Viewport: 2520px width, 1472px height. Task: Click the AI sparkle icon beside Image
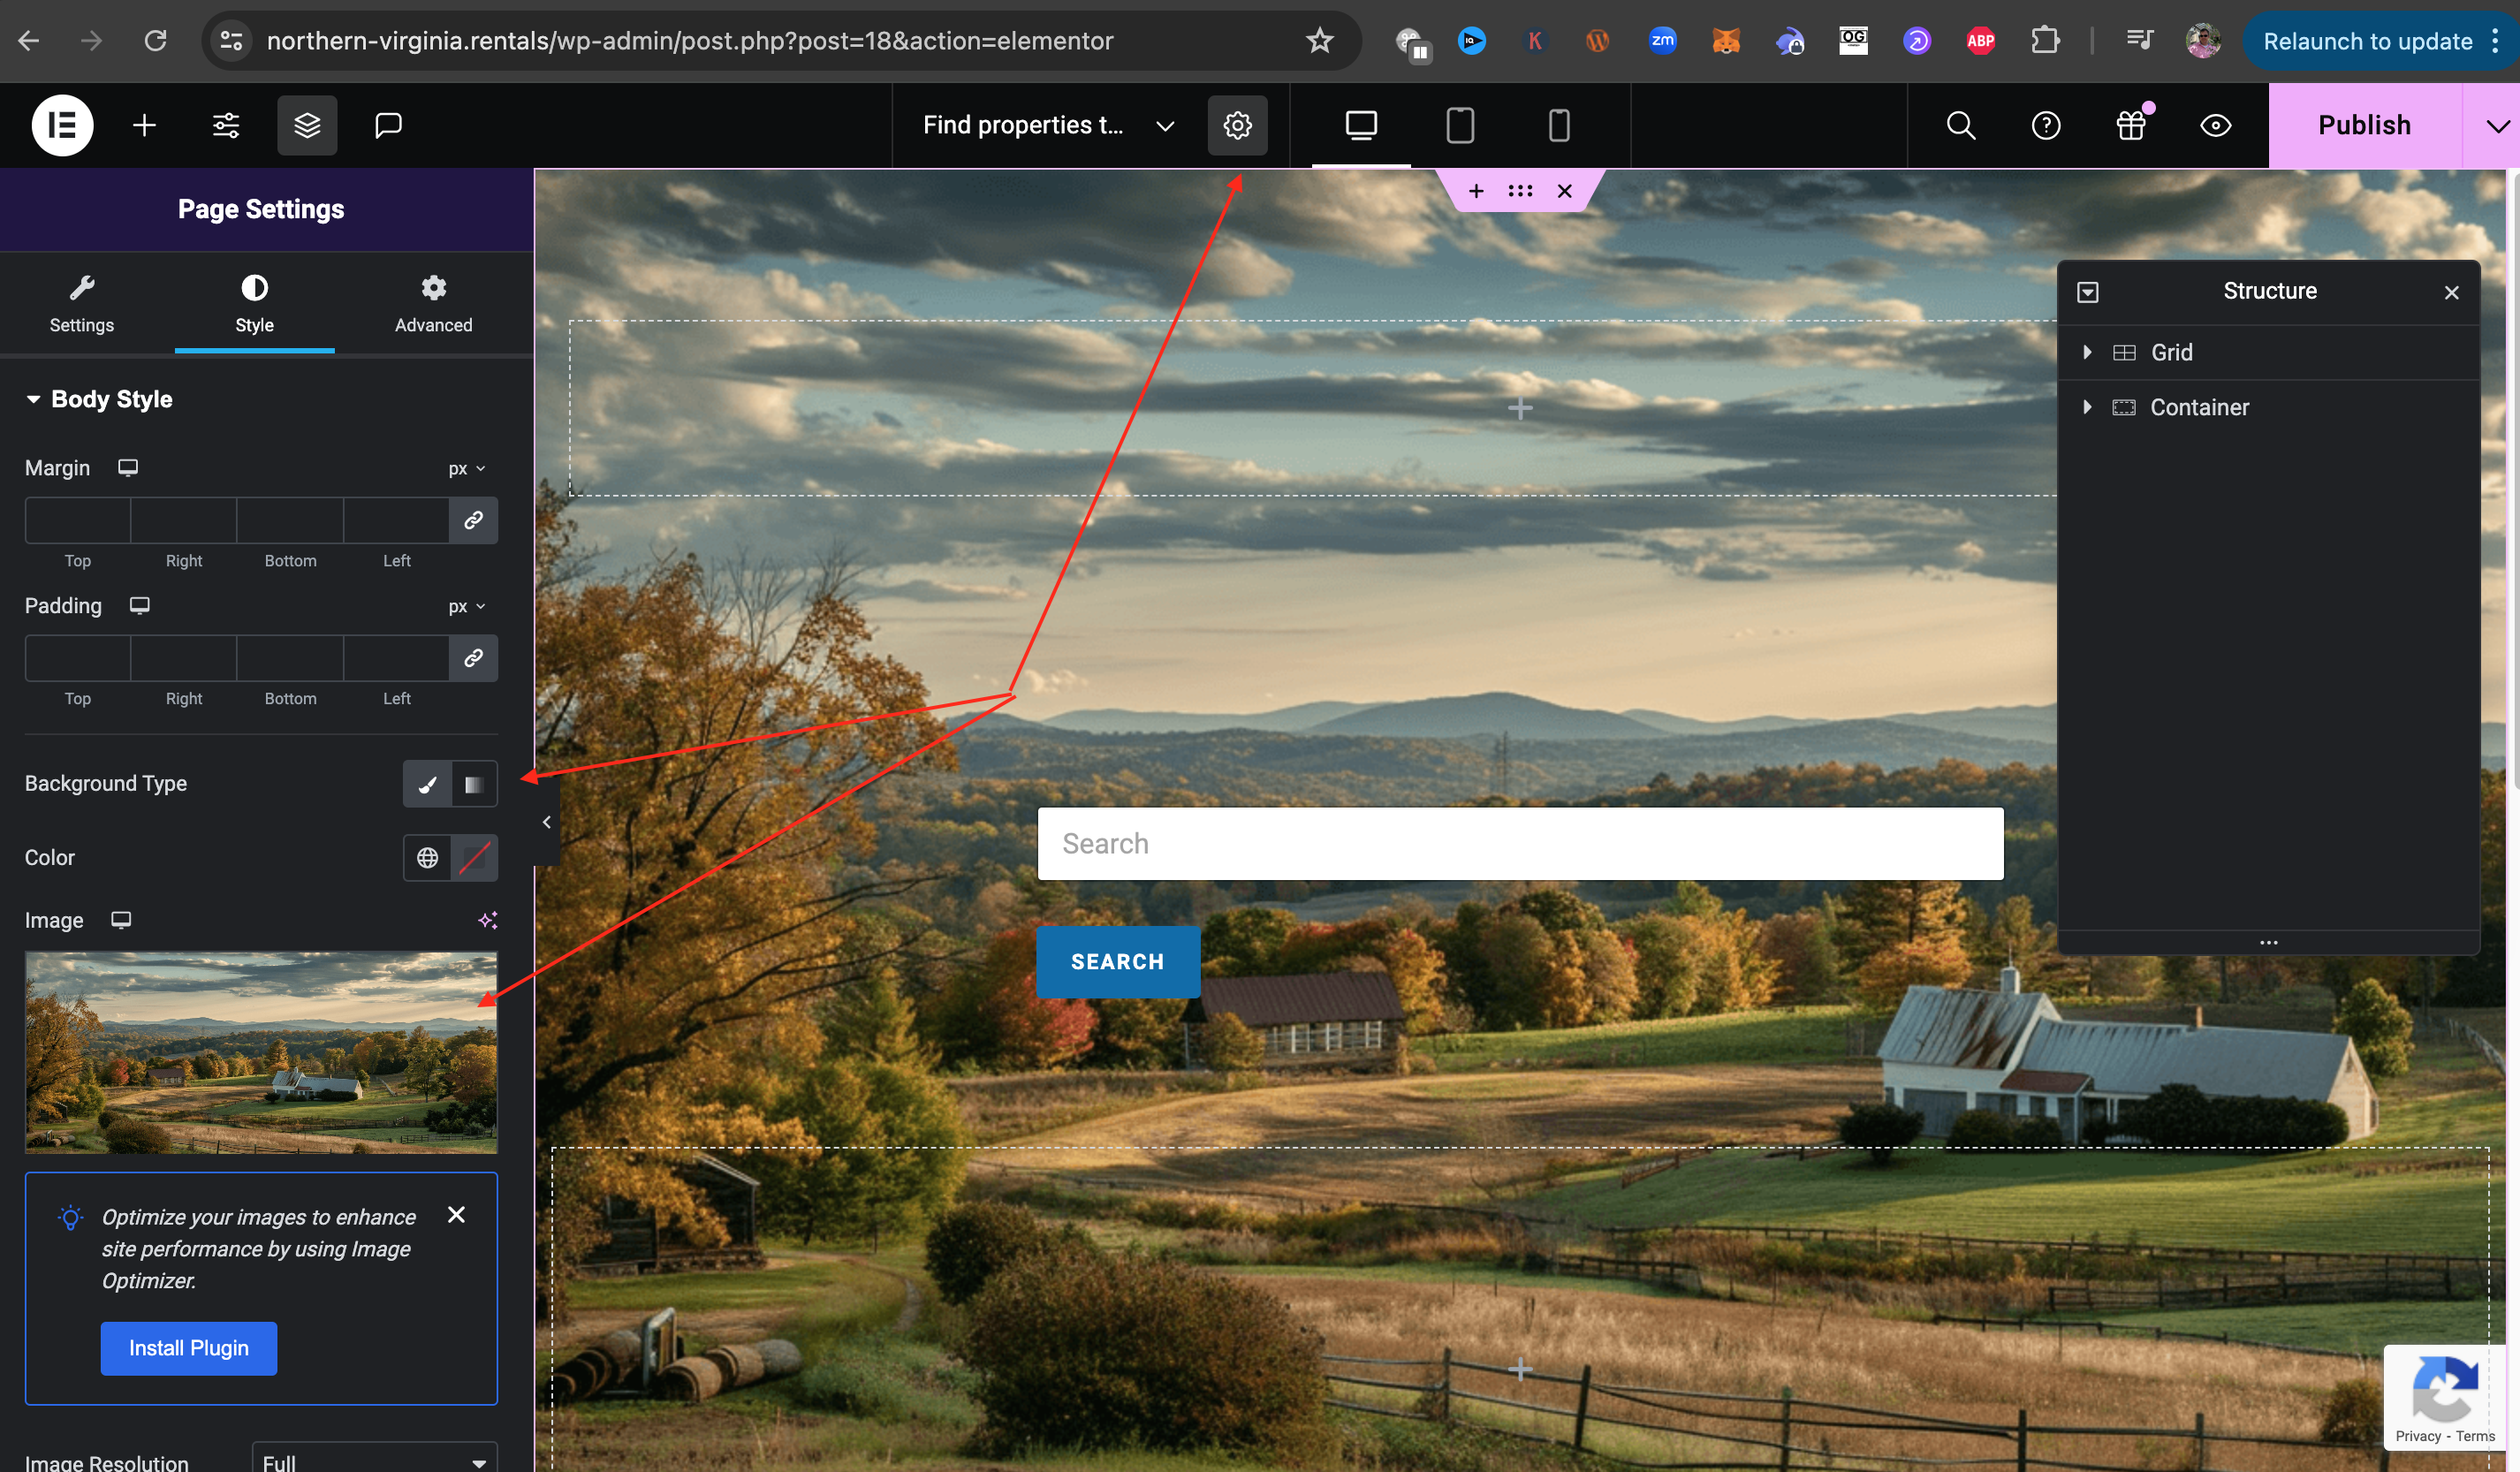tap(487, 920)
